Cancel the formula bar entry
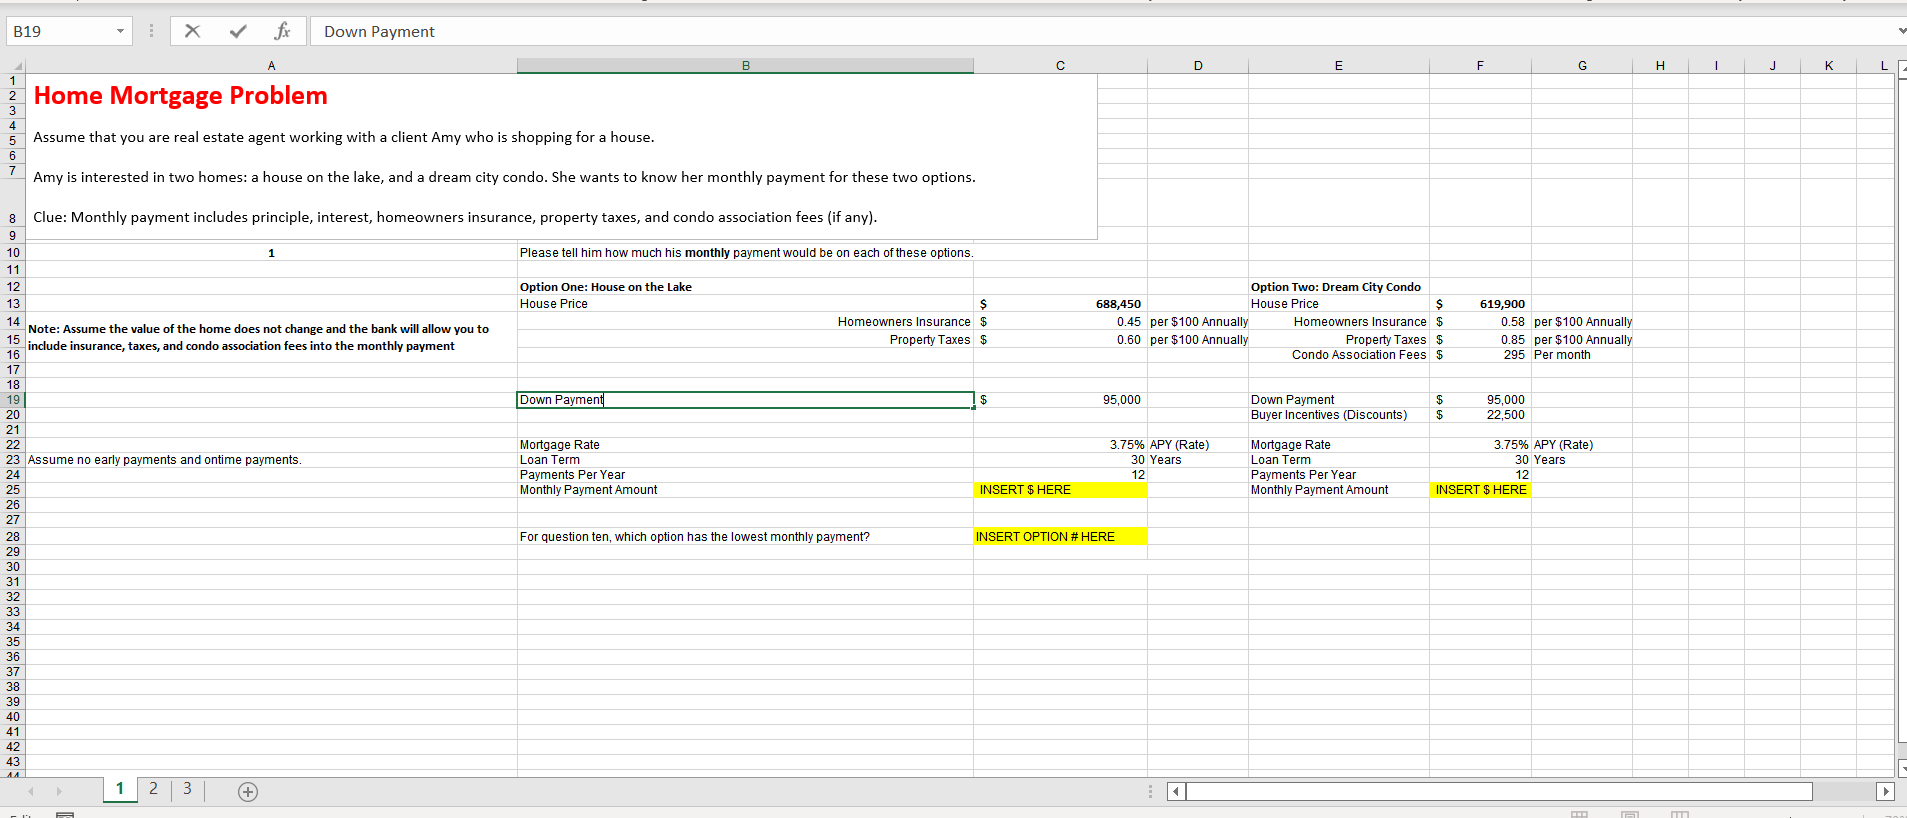 192,31
